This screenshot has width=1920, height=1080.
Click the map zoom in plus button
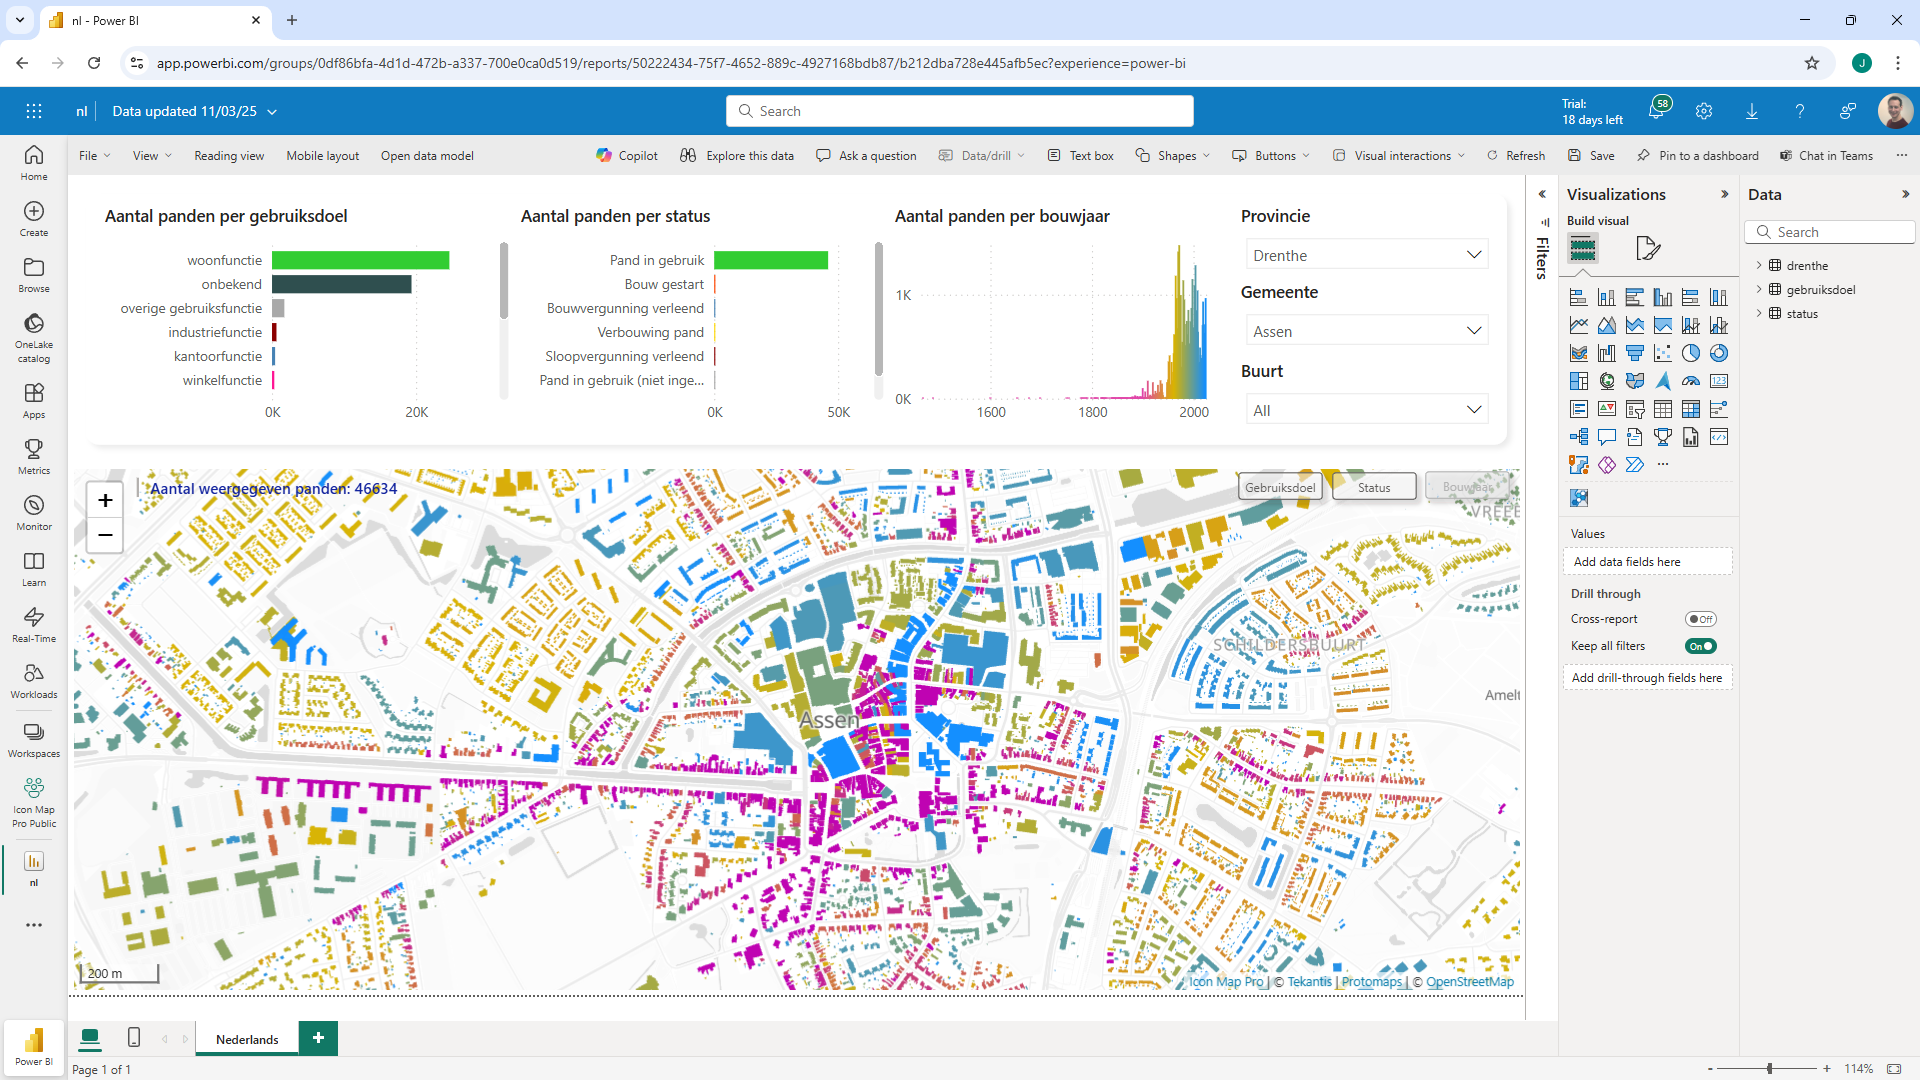pos(105,500)
